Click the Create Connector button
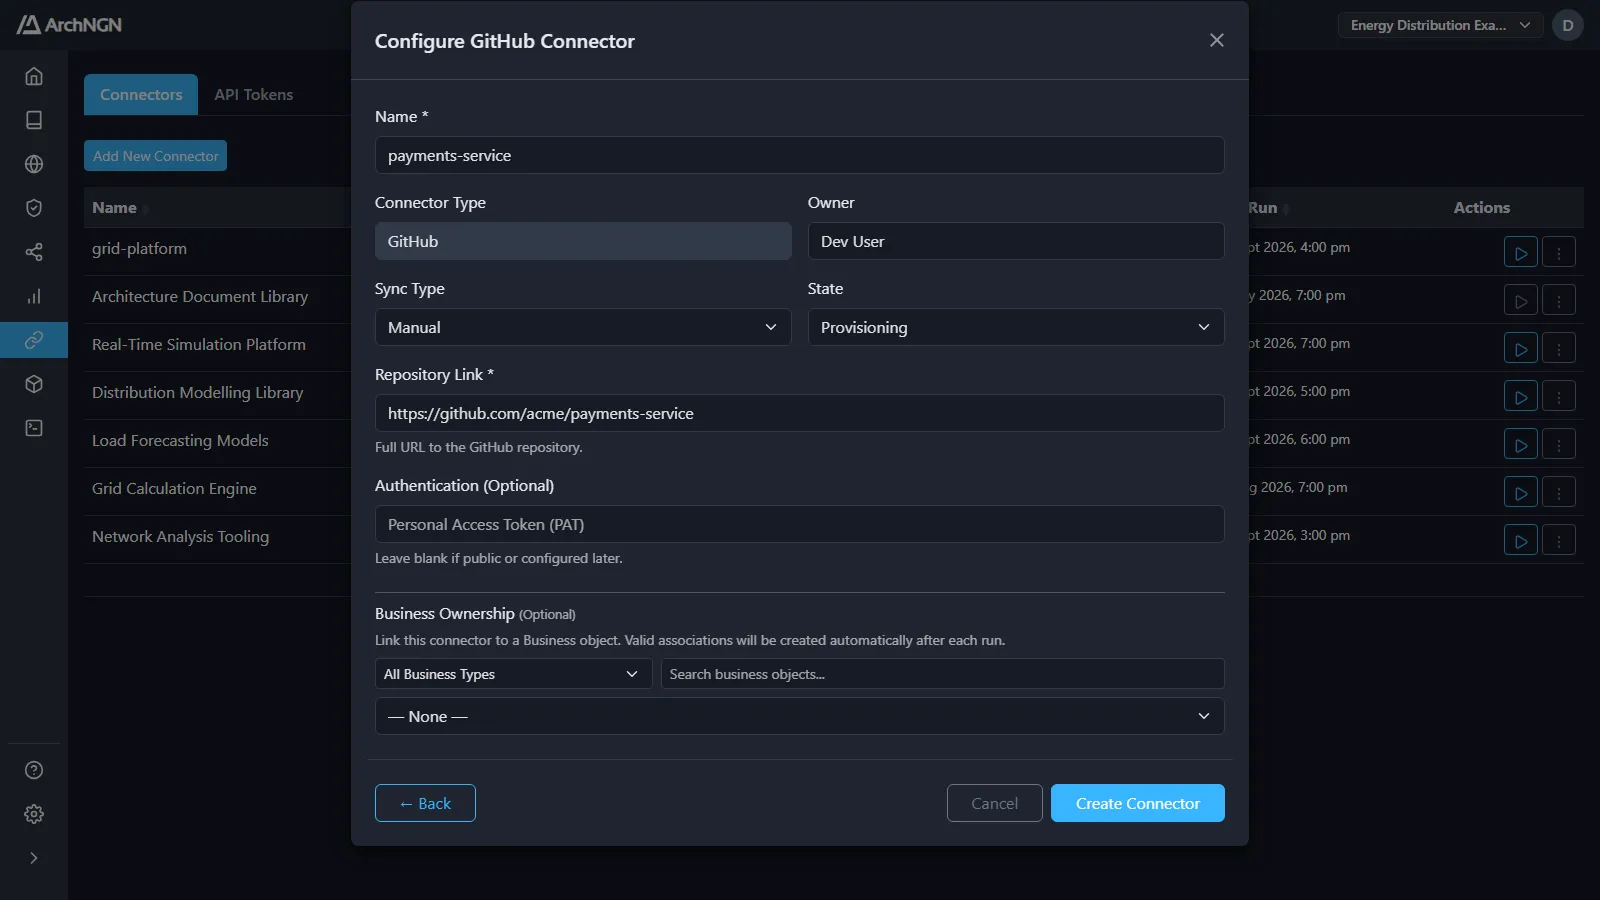Image resolution: width=1600 pixels, height=900 pixels. pos(1138,803)
